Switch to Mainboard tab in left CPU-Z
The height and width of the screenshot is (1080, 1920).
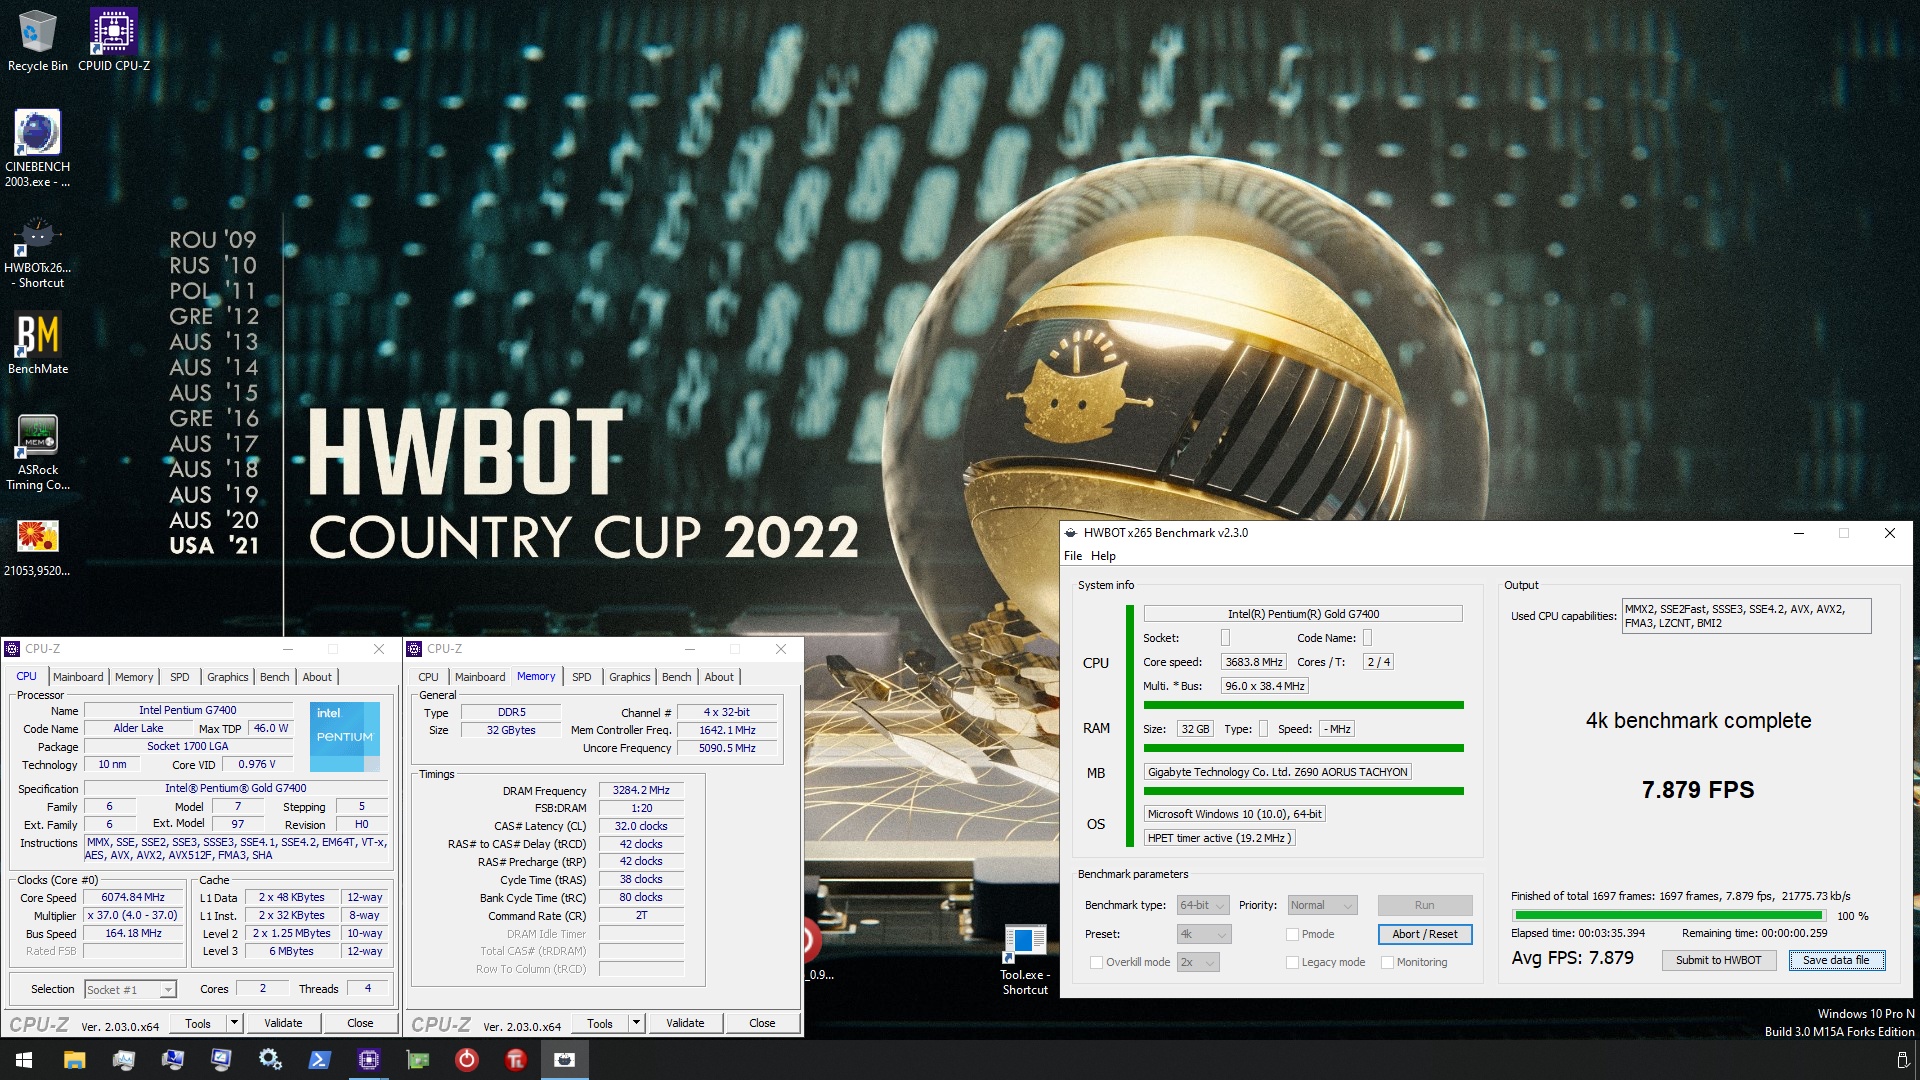click(x=78, y=677)
